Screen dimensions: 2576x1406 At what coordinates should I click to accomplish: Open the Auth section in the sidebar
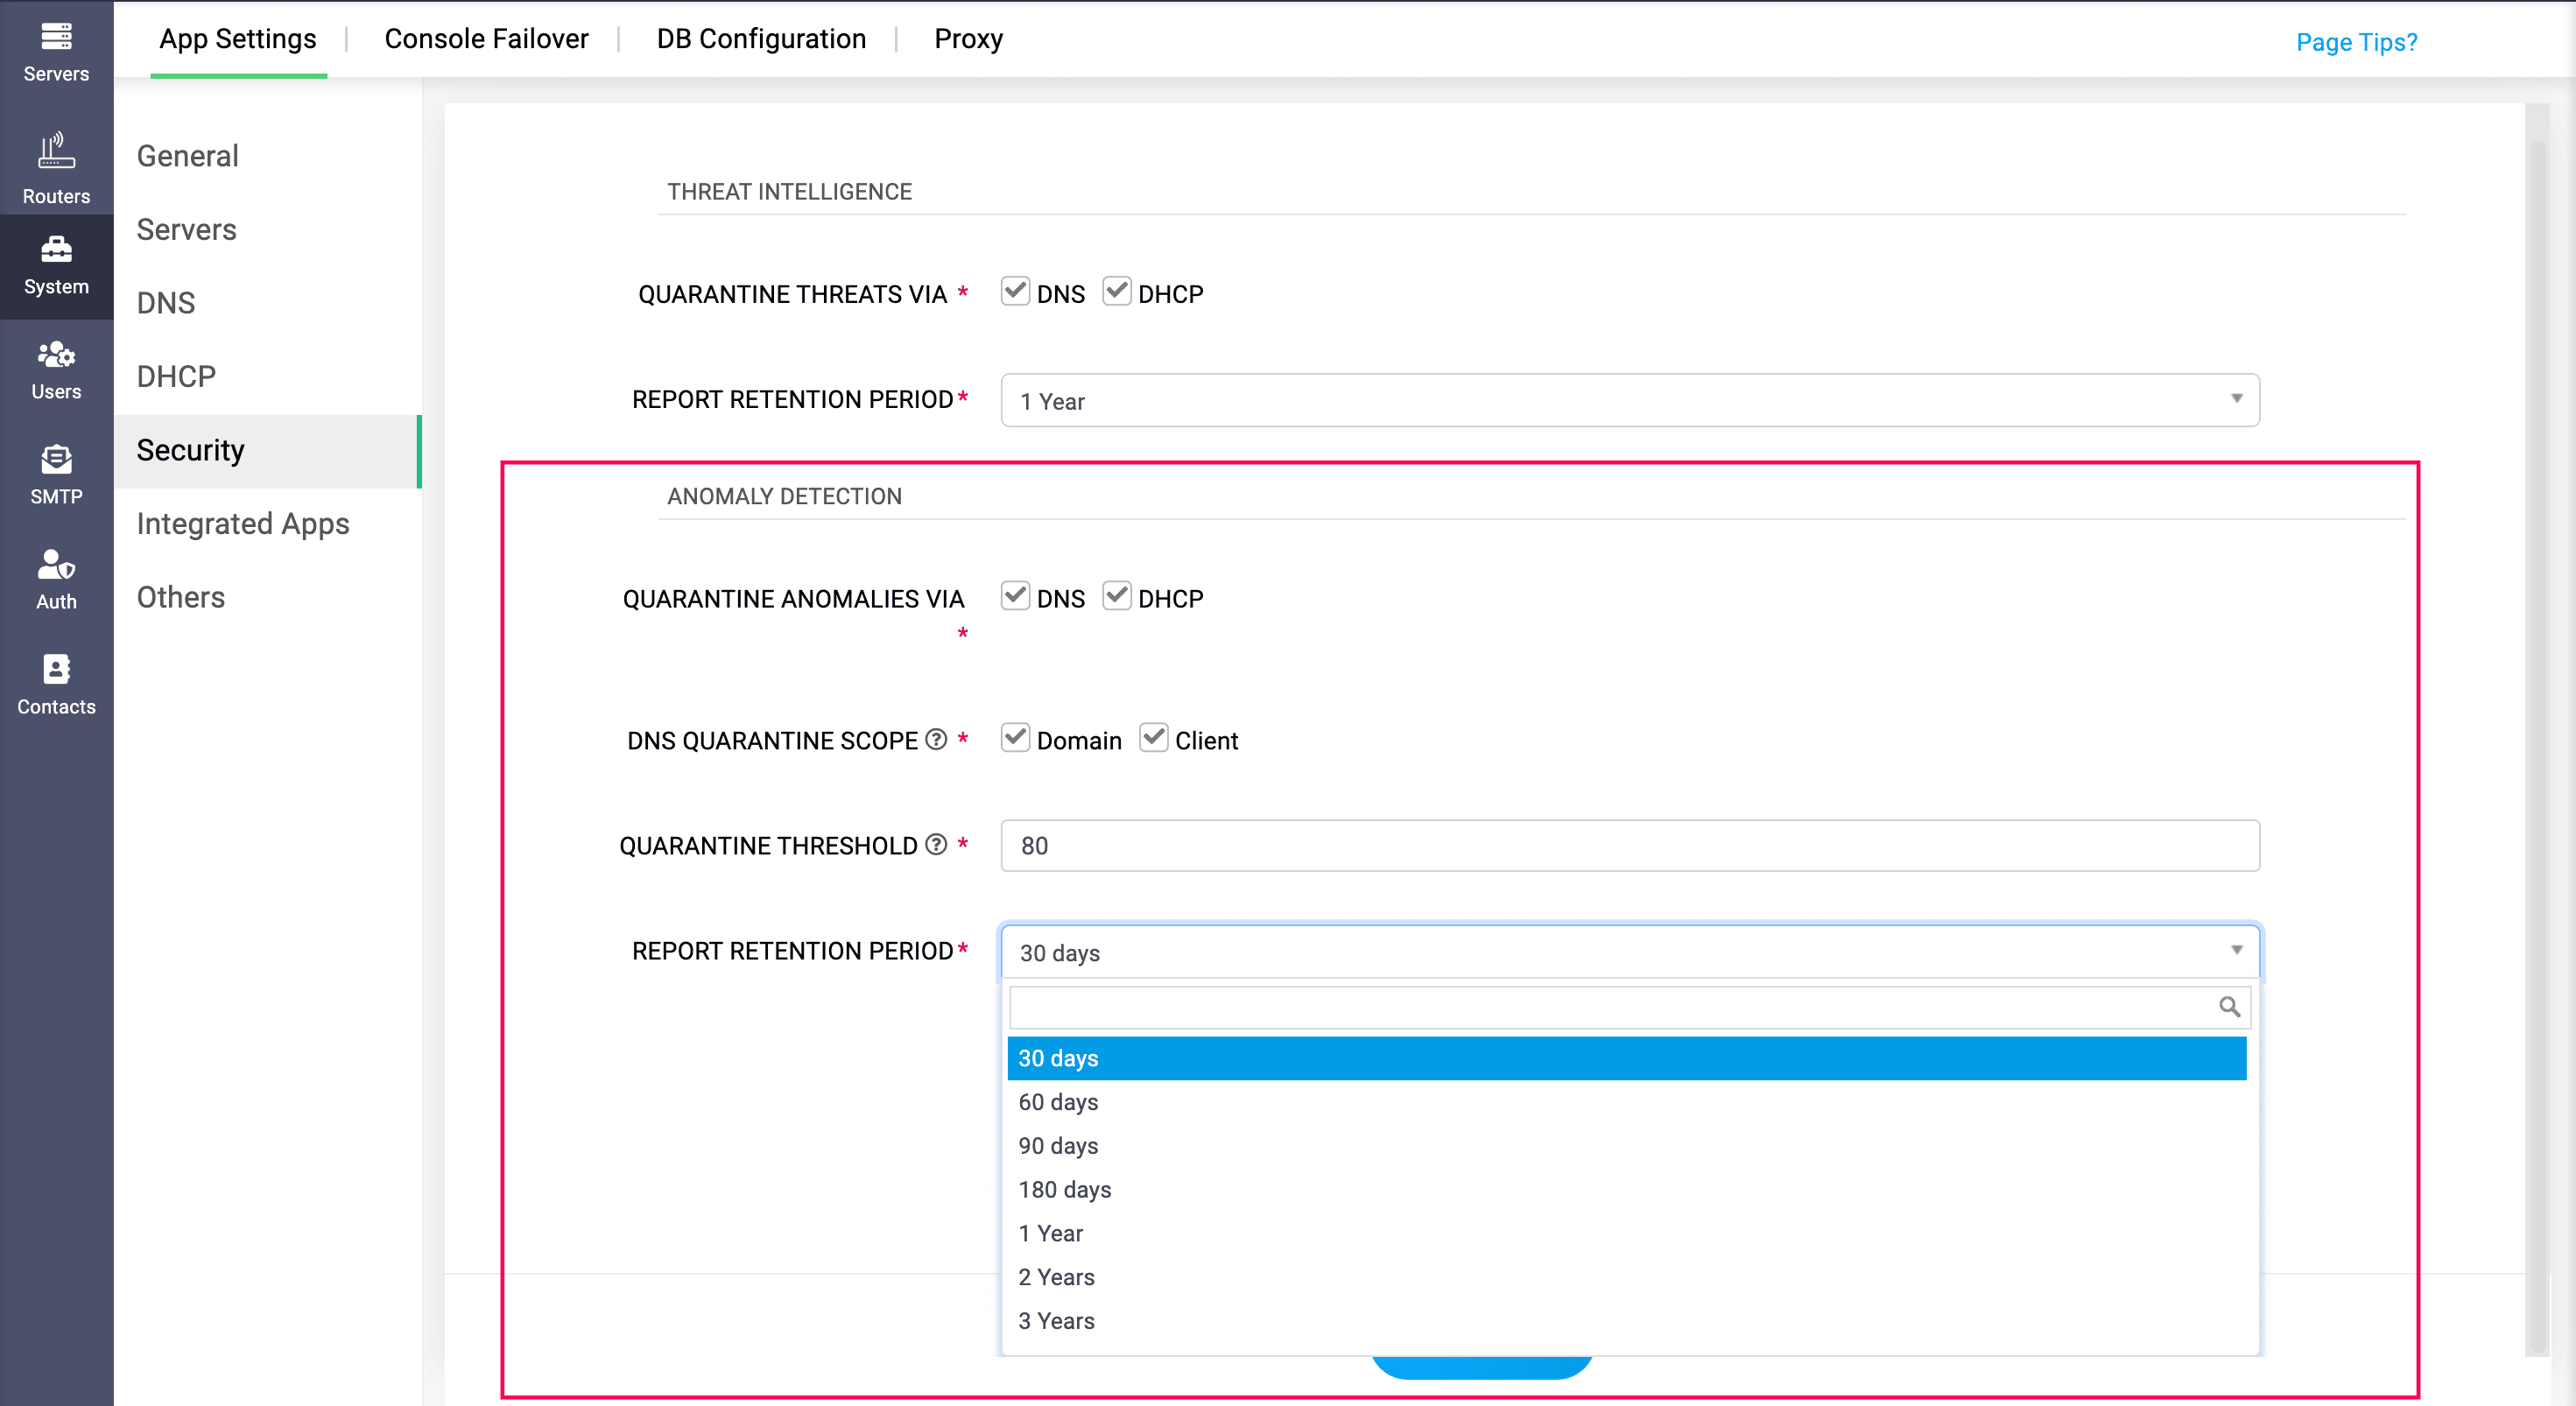tap(56, 576)
